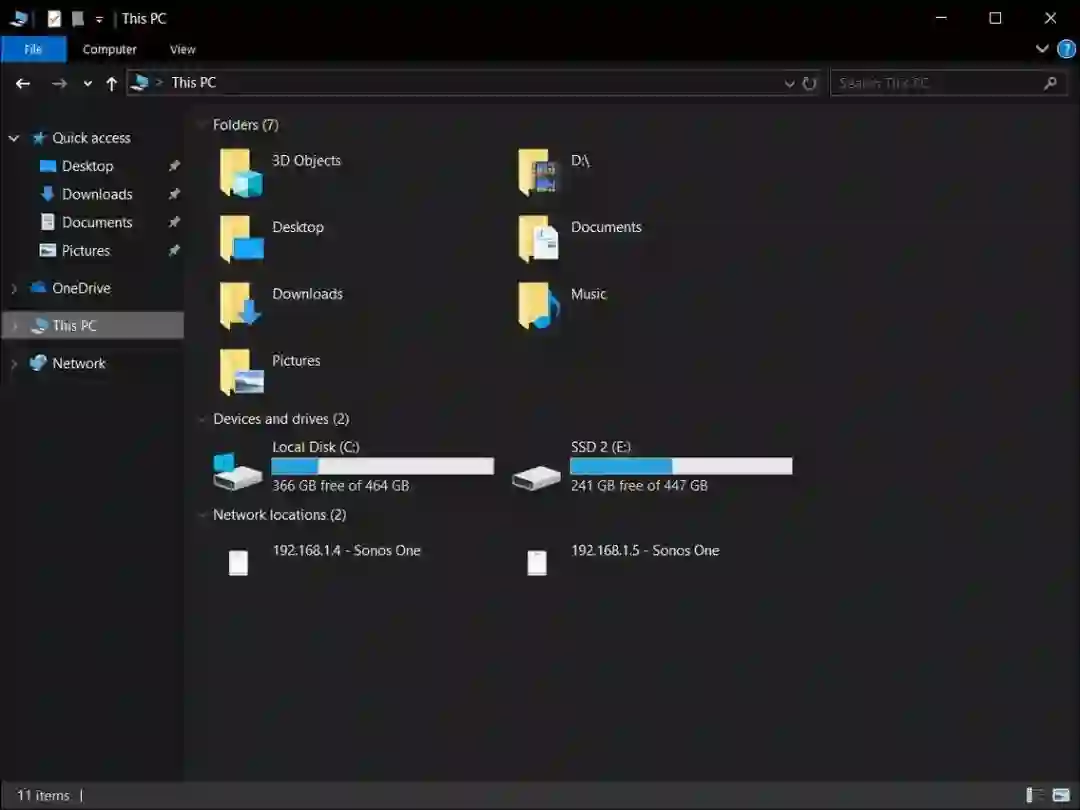1080x810 pixels.
Task: Expand the OneDrive tree node
Action: pos(14,289)
